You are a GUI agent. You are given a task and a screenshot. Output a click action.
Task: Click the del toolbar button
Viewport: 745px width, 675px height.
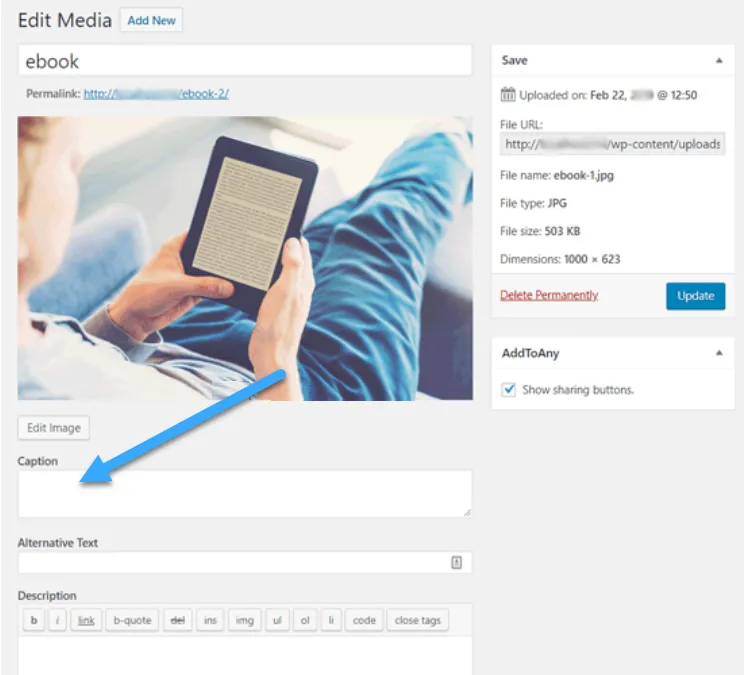pyautogui.click(x=177, y=620)
